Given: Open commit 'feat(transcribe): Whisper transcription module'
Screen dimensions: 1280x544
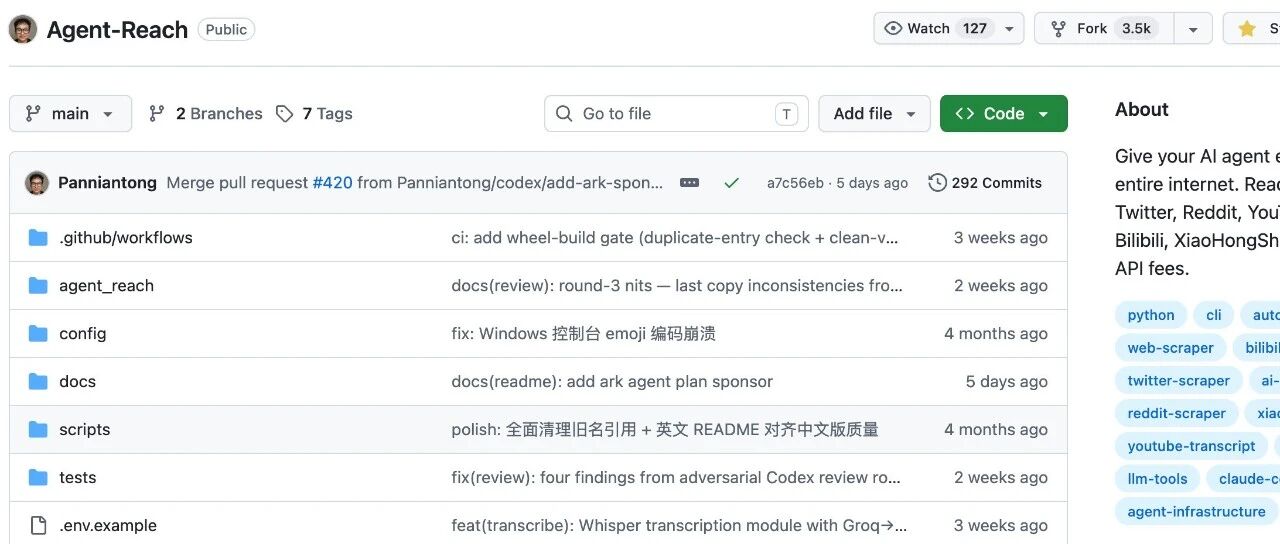Looking at the screenshot, I should point(679,525).
